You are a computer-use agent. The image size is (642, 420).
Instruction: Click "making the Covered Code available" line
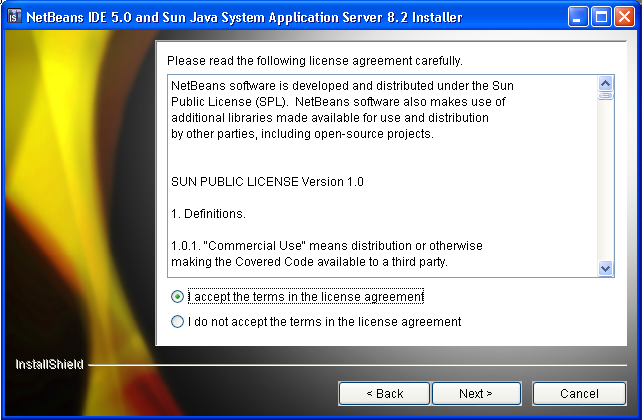[x=310, y=262]
